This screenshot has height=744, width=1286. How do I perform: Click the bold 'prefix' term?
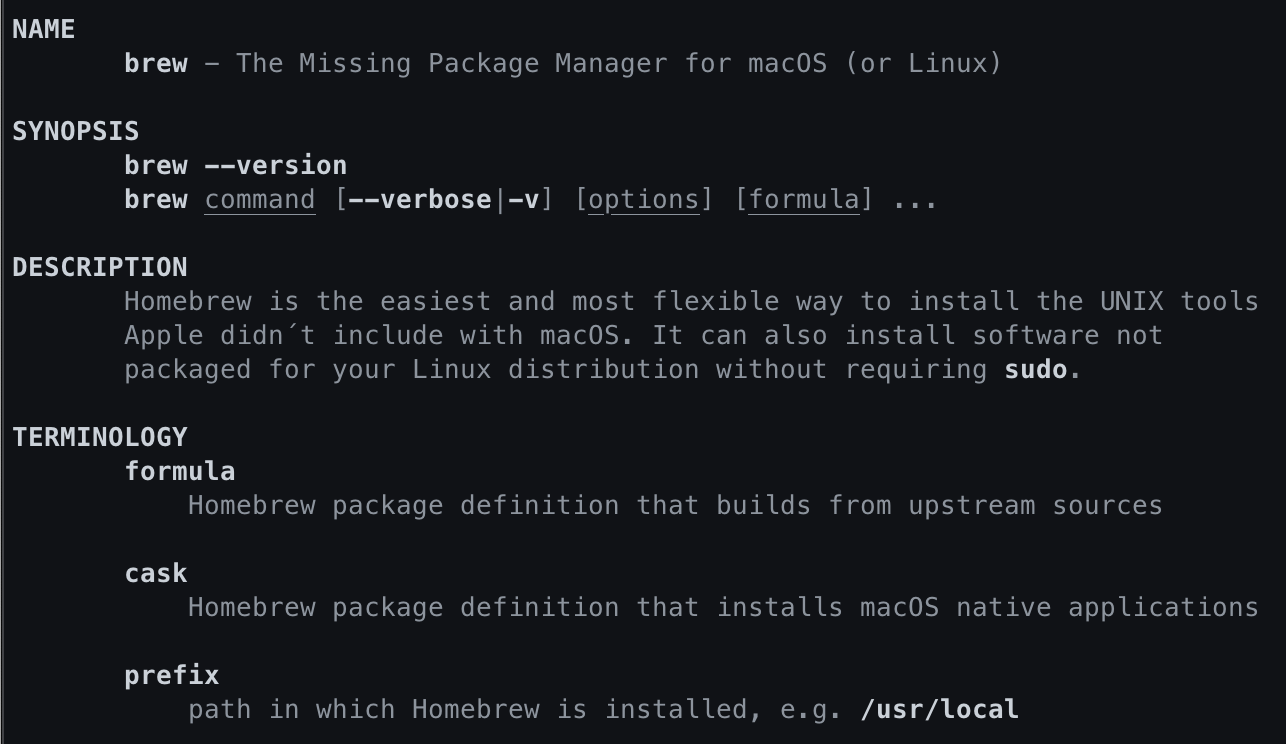(x=172, y=676)
